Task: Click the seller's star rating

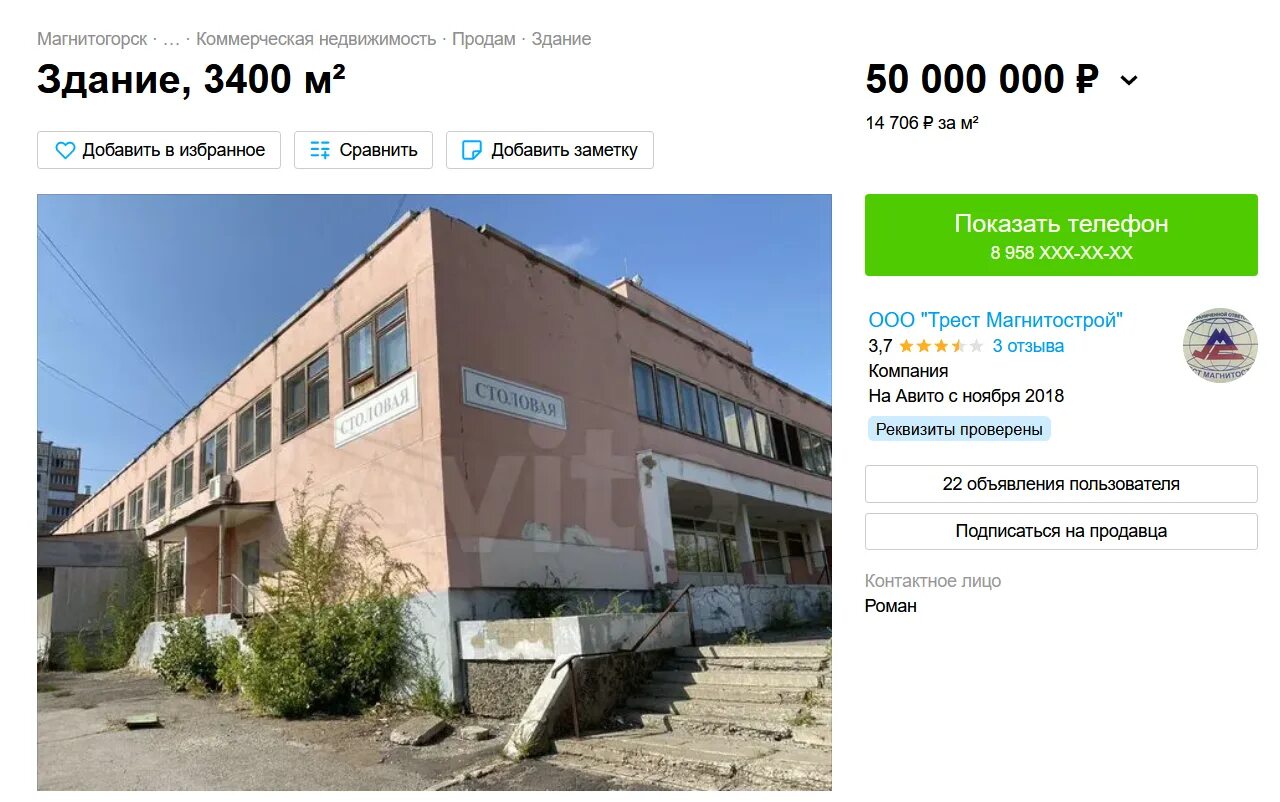Action: 941,346
